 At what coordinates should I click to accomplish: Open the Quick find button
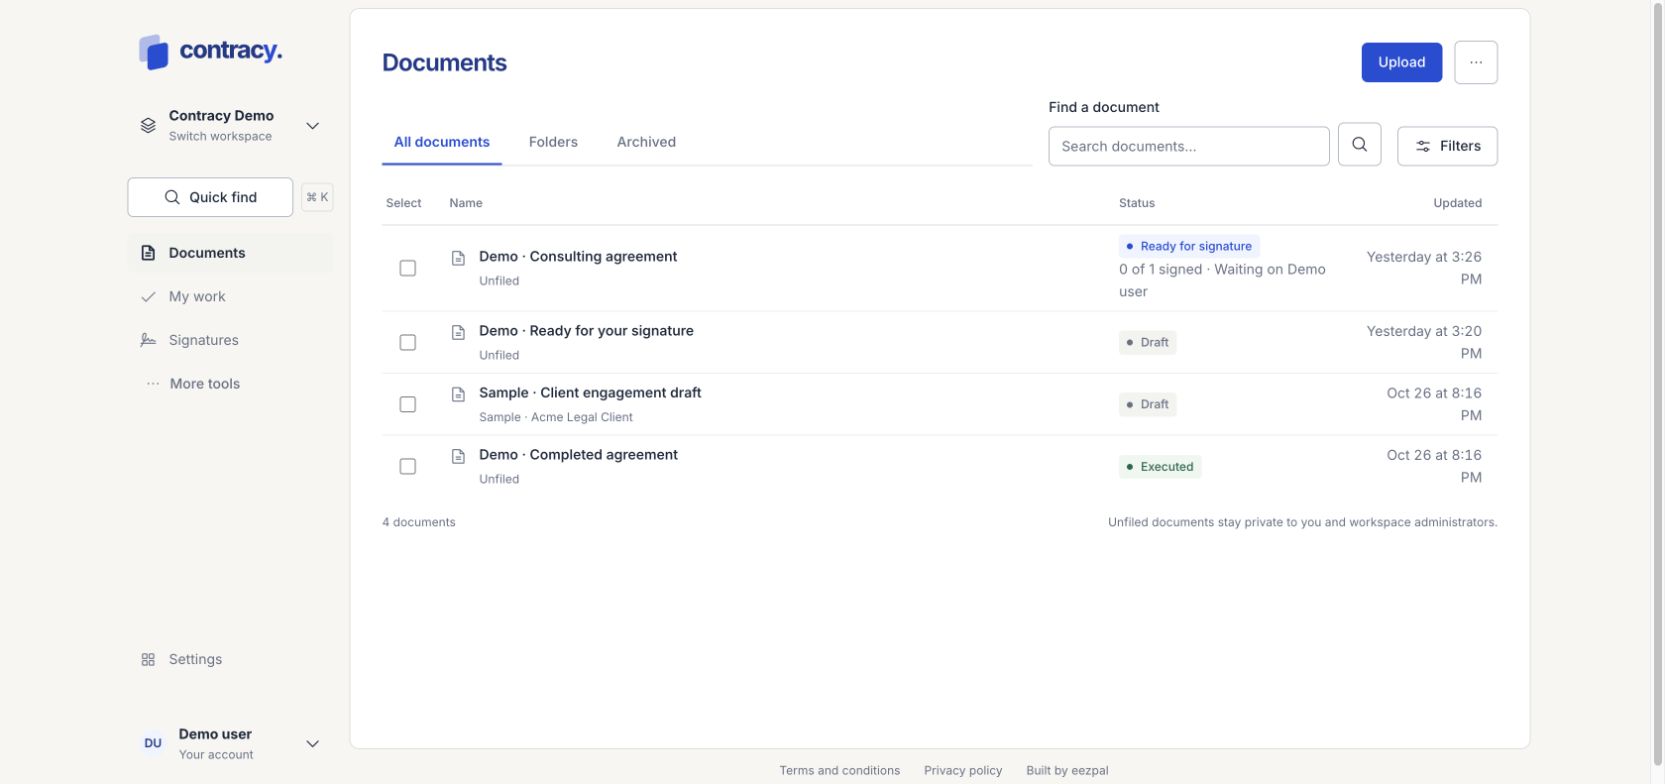pos(210,197)
